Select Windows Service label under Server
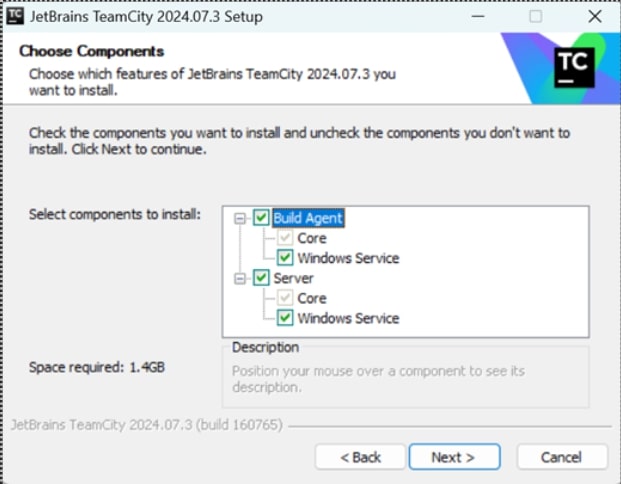Screen dimensions: 621x484 [348, 318]
